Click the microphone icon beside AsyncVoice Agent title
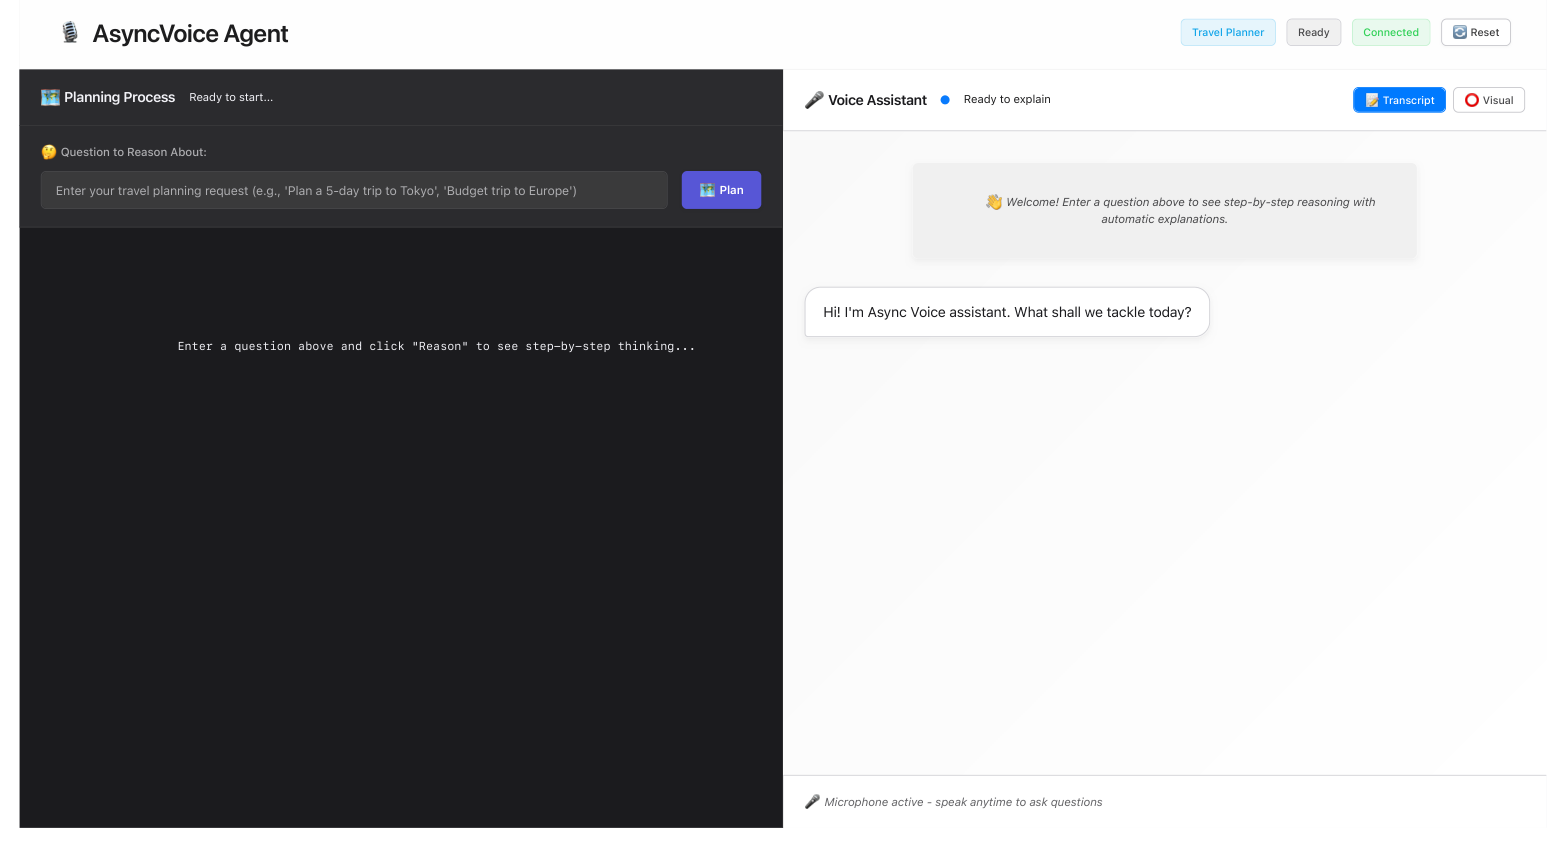Viewport: 1560px width, 845px height. [70, 31]
